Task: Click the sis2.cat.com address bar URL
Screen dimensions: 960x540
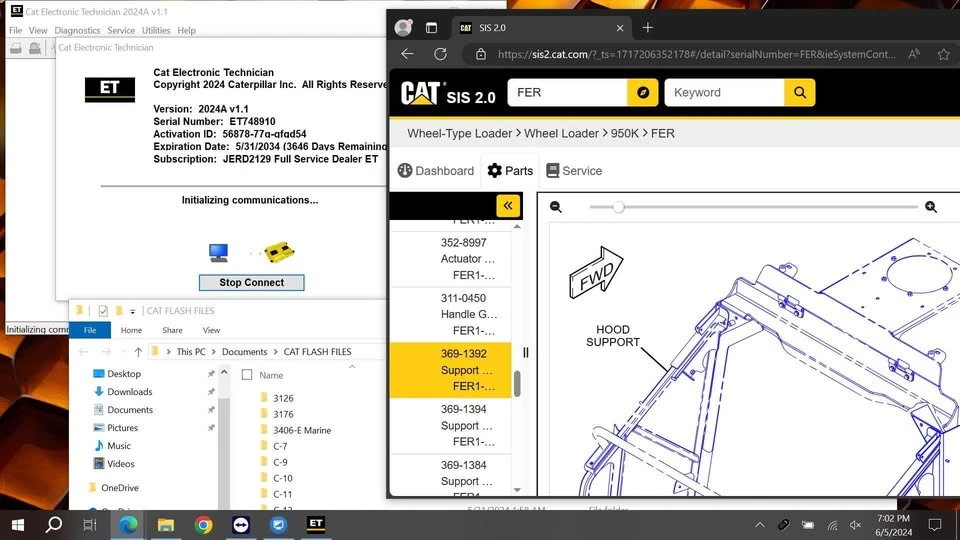Action: pyautogui.click(x=697, y=54)
